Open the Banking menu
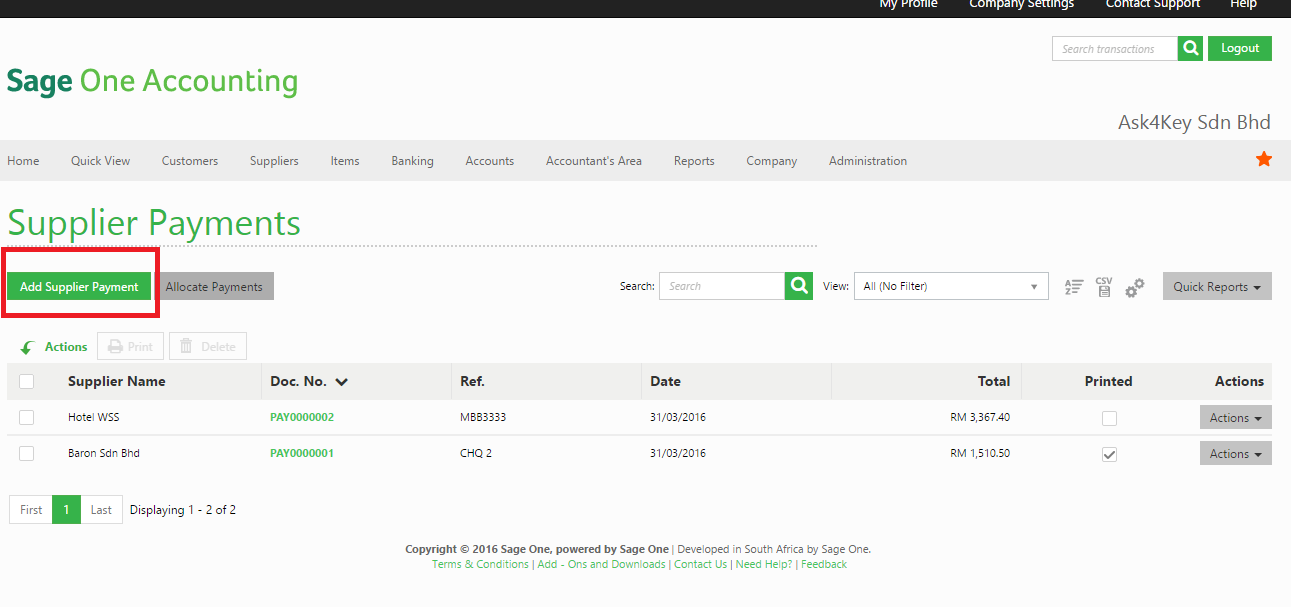The image size is (1291, 607). coord(412,160)
